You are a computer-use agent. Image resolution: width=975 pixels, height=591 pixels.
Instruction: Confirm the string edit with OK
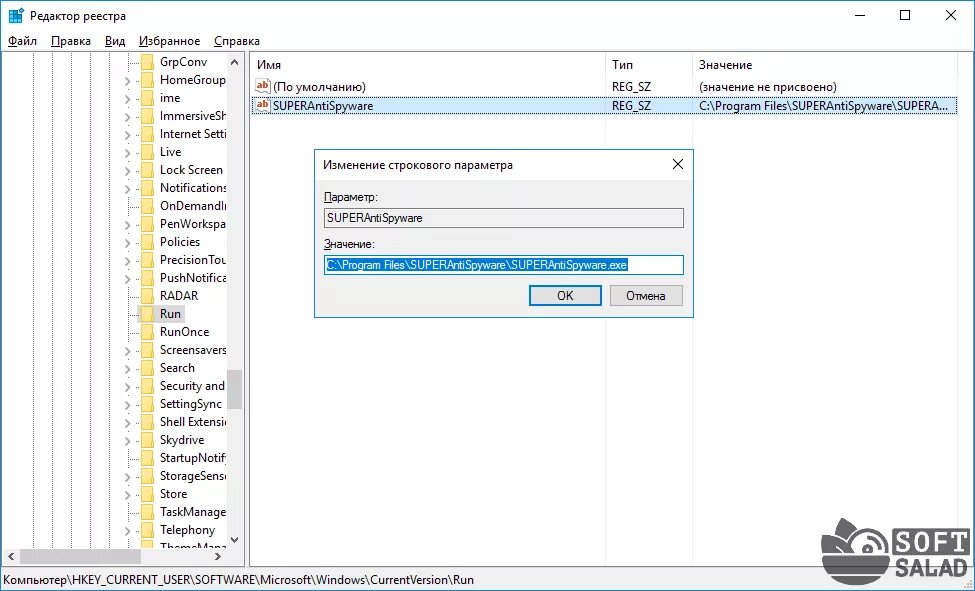[565, 296]
